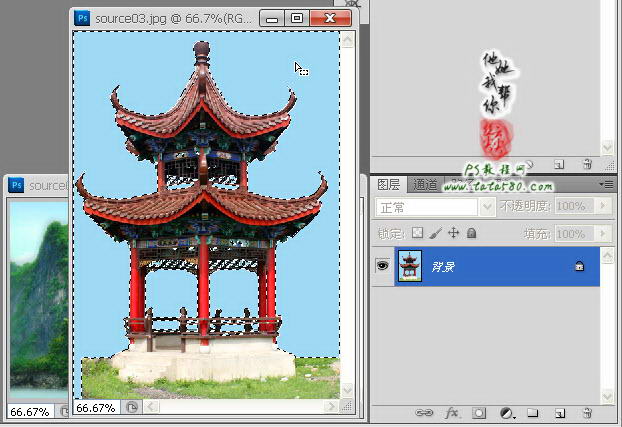The height and width of the screenshot is (427, 622).
Task: Click zoom field 66.67% in source03.jpg window
Action: click(96, 408)
